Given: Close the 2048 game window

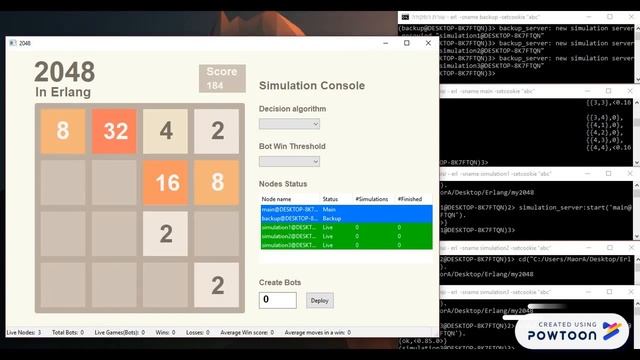Looking at the screenshot, I should tap(428, 43).
